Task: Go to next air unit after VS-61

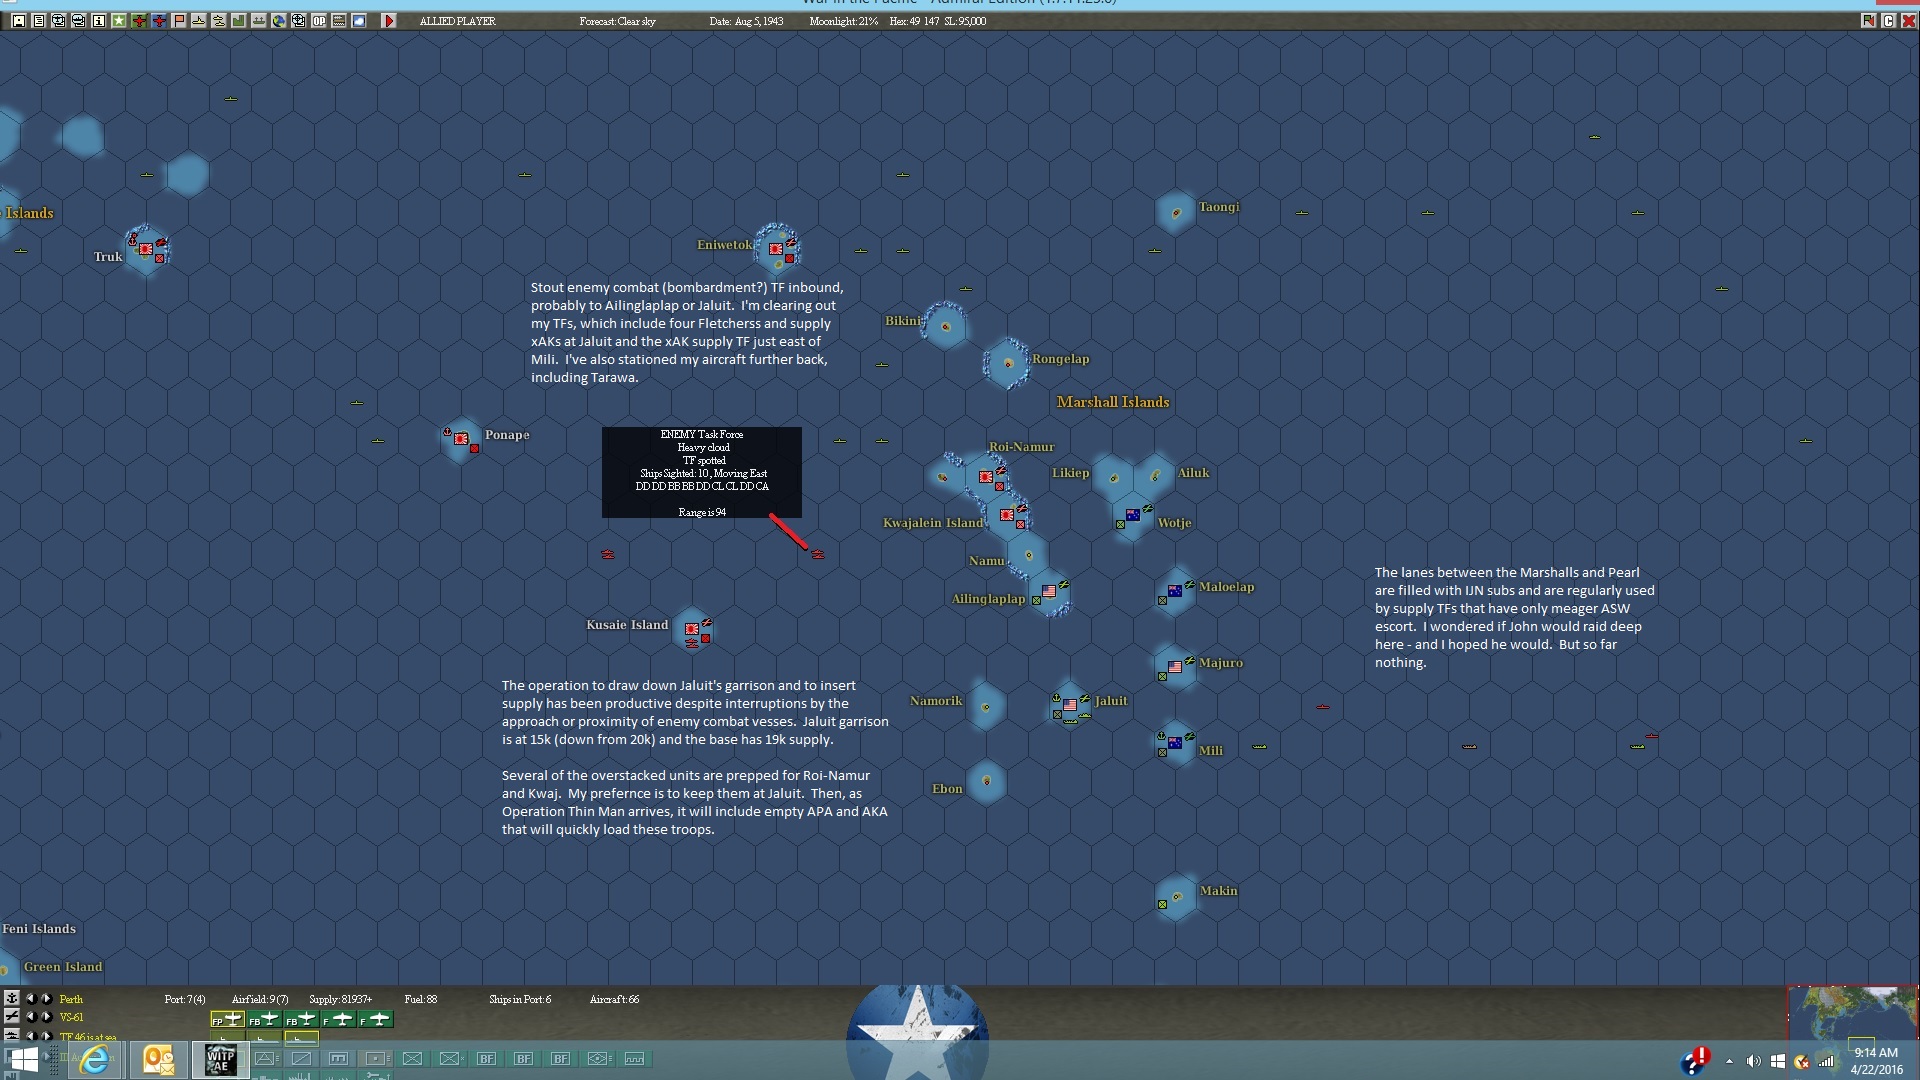Action: (46, 1016)
